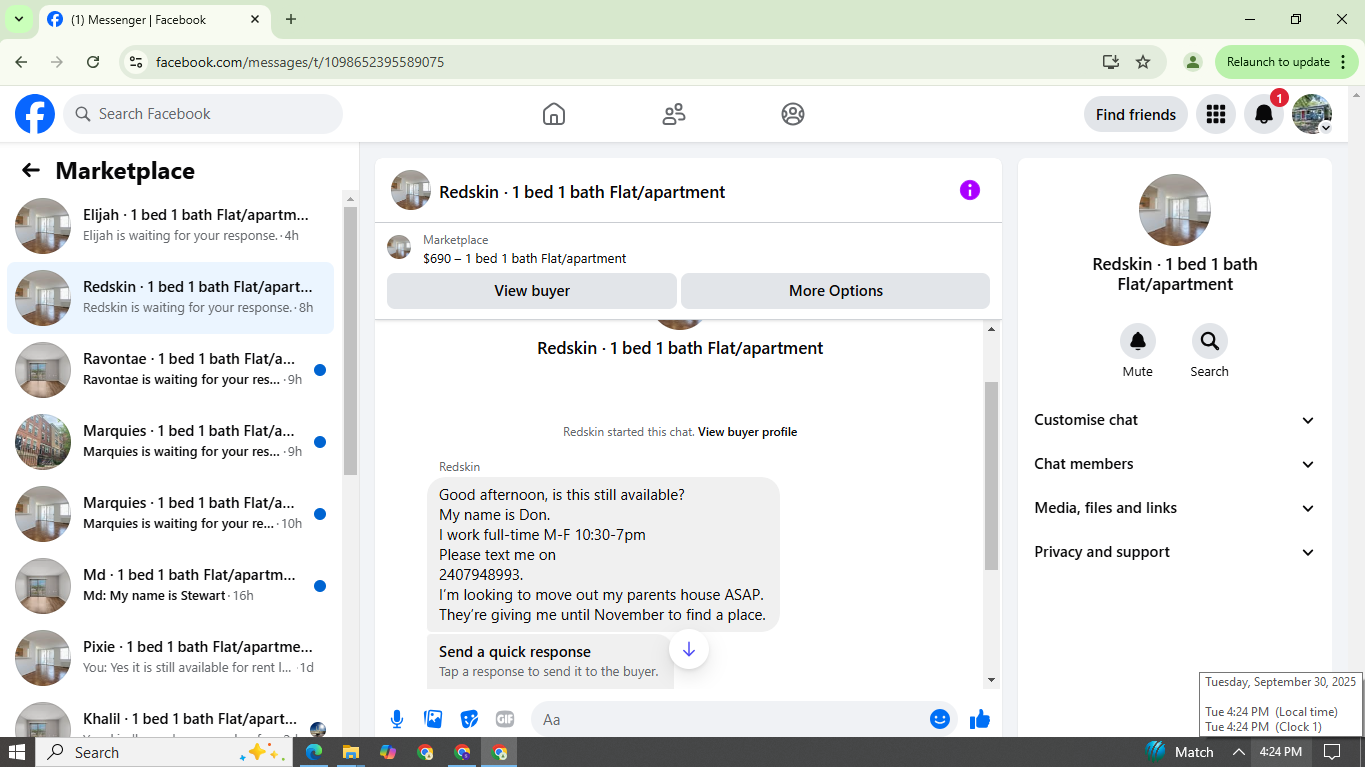
Task: Open File Explorer from the taskbar
Action: tap(351, 752)
